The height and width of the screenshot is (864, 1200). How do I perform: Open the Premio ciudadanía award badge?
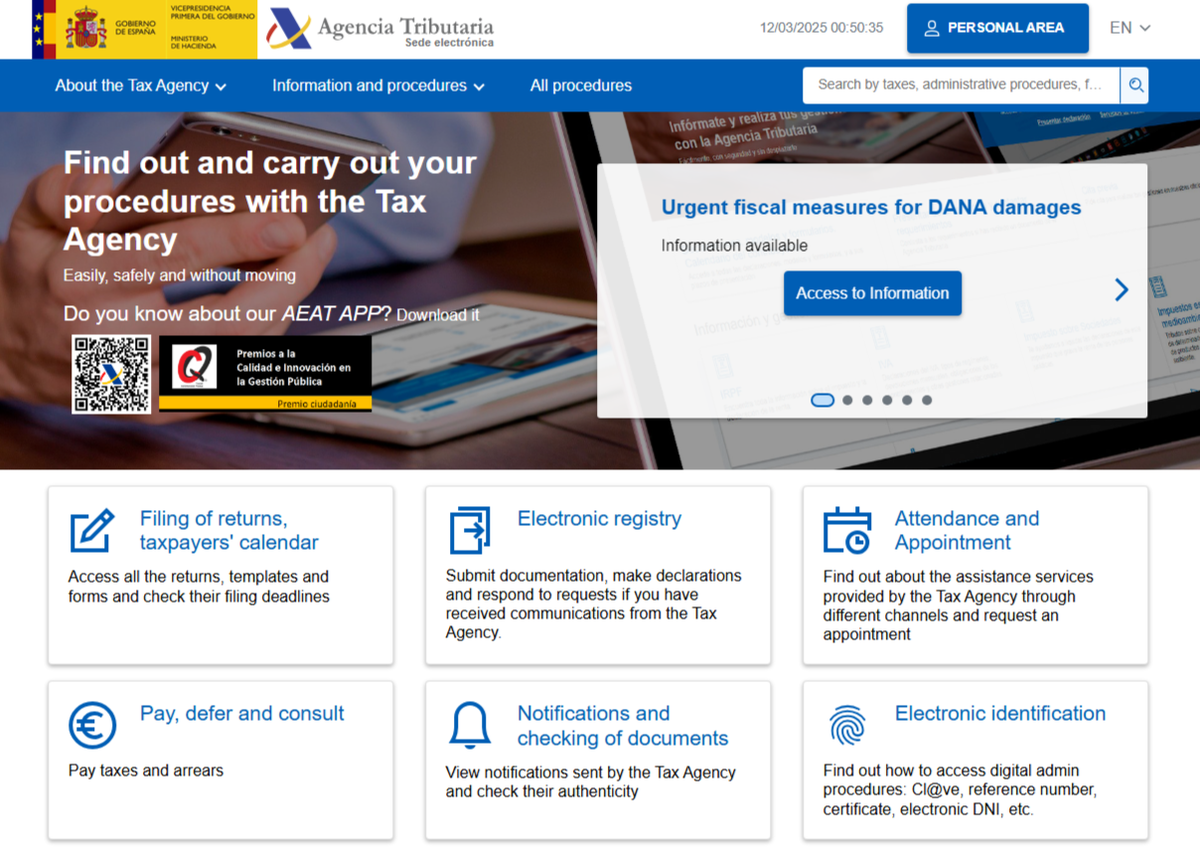tap(265, 374)
